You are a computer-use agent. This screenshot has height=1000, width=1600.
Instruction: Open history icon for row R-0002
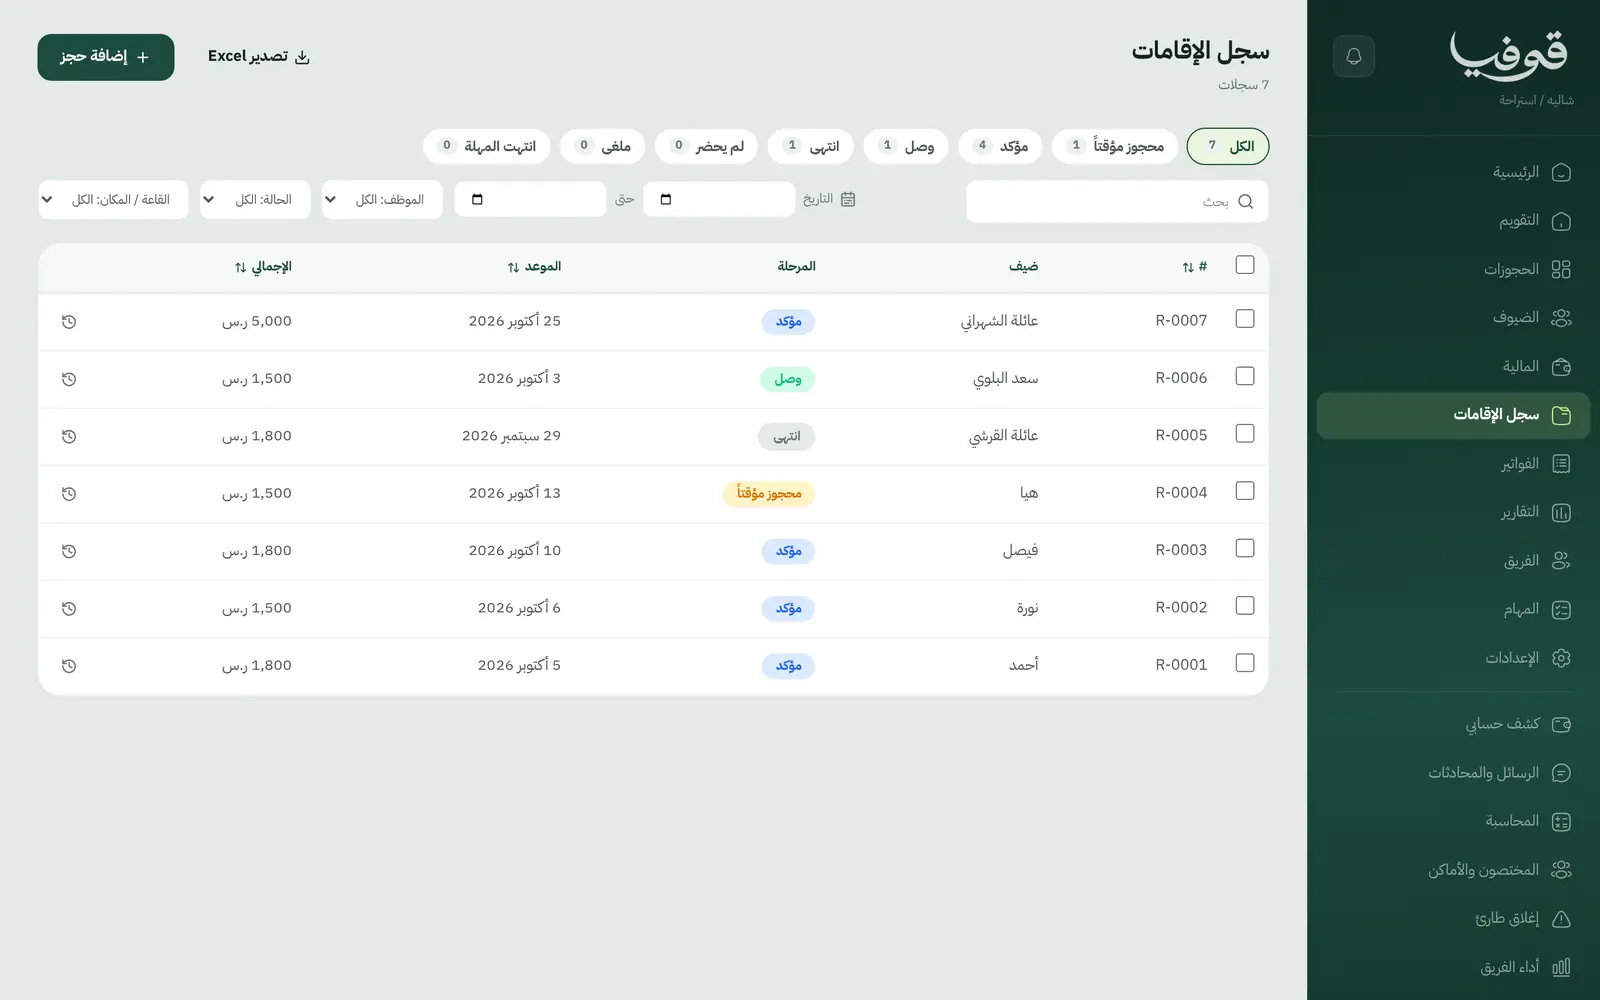coord(69,609)
